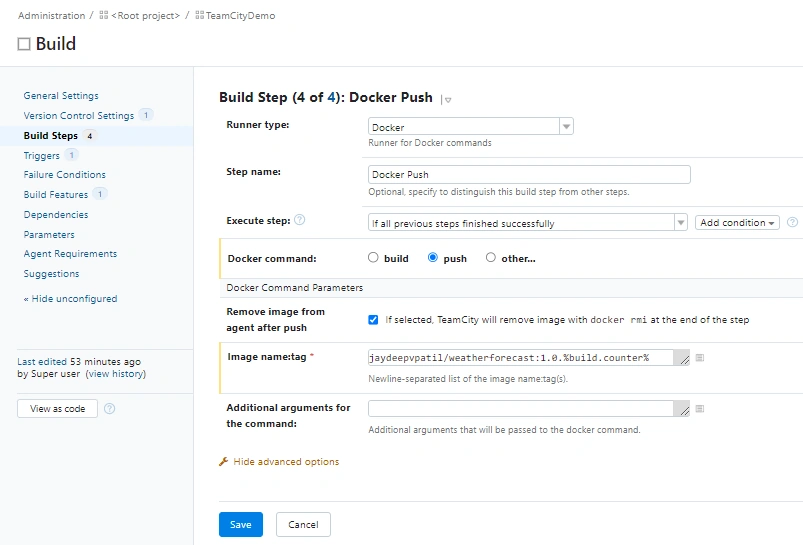Click Hide unconfigured link

[71, 299]
